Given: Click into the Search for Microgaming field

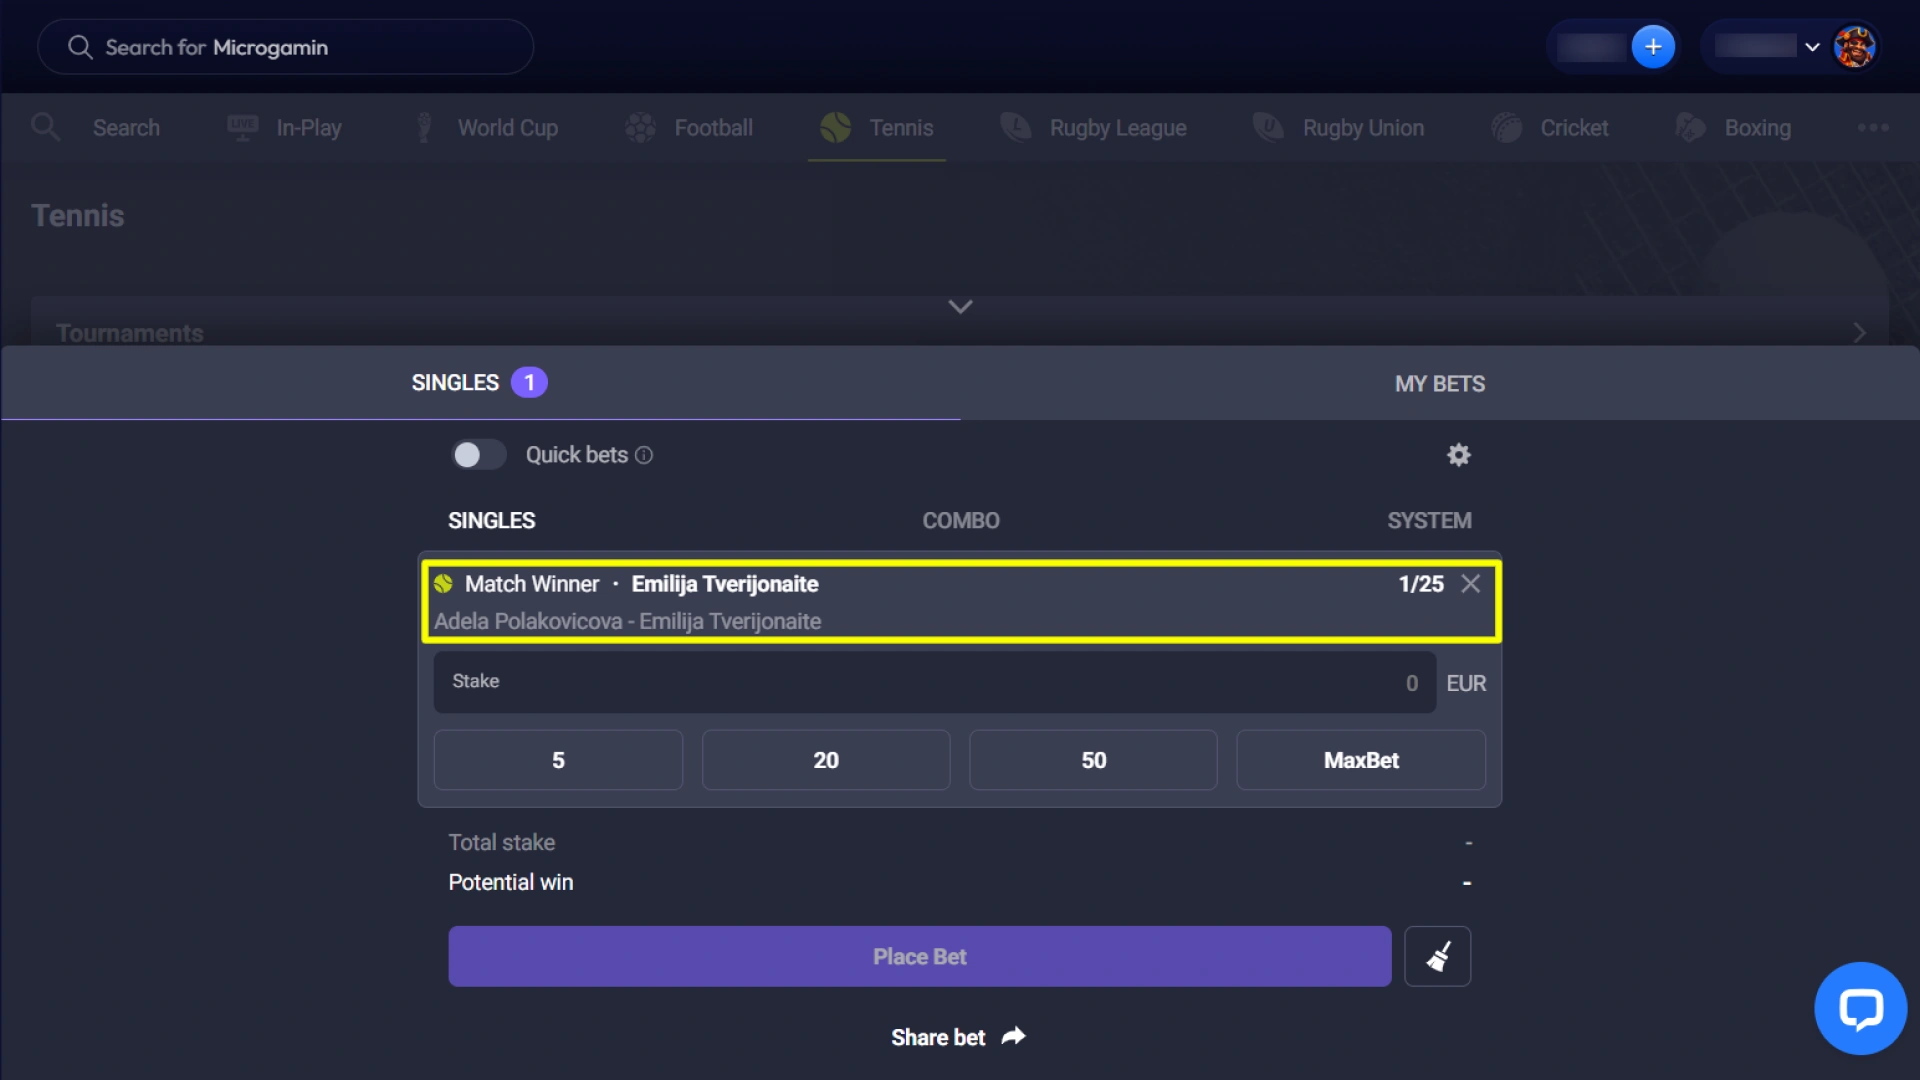Looking at the screenshot, I should coord(285,47).
